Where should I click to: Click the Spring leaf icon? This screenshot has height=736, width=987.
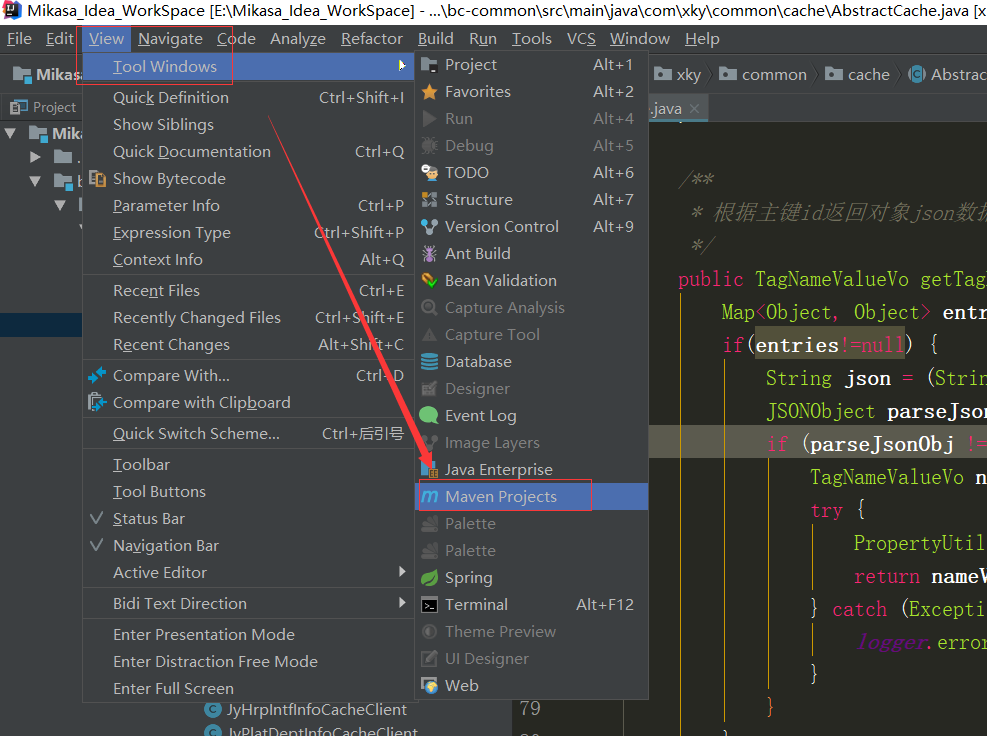point(429,578)
